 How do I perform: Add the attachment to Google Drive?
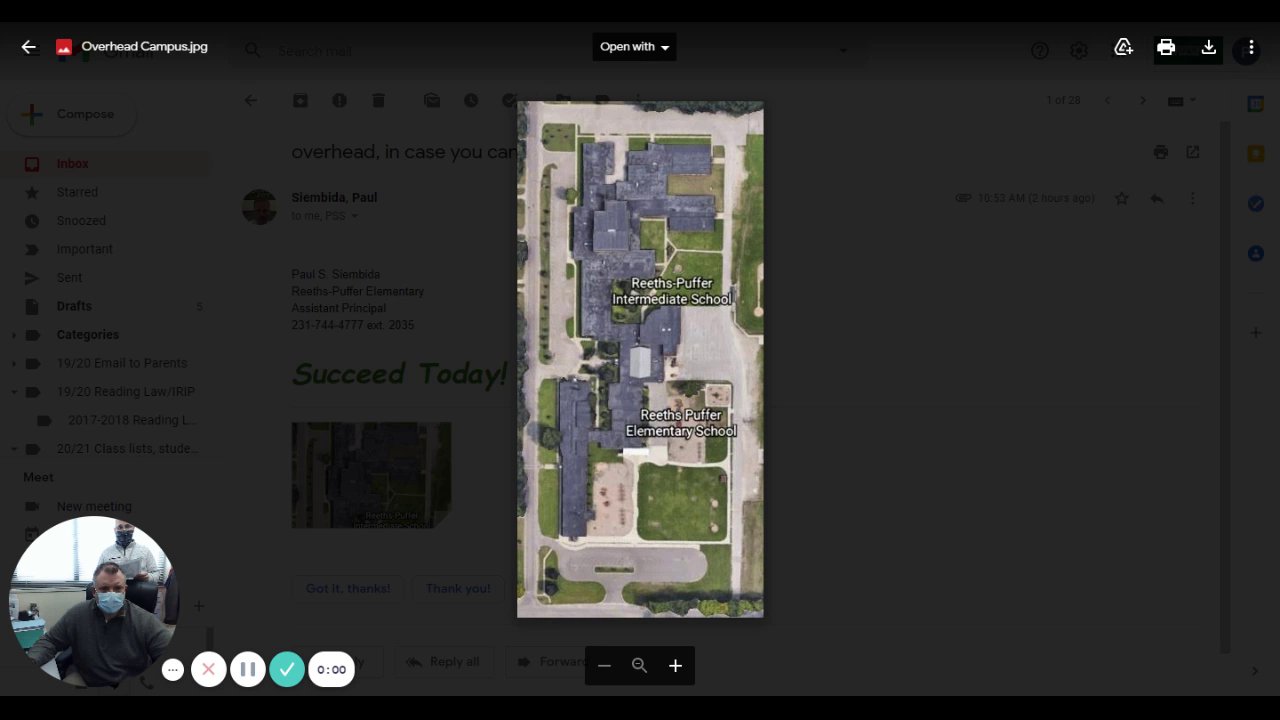click(1123, 47)
